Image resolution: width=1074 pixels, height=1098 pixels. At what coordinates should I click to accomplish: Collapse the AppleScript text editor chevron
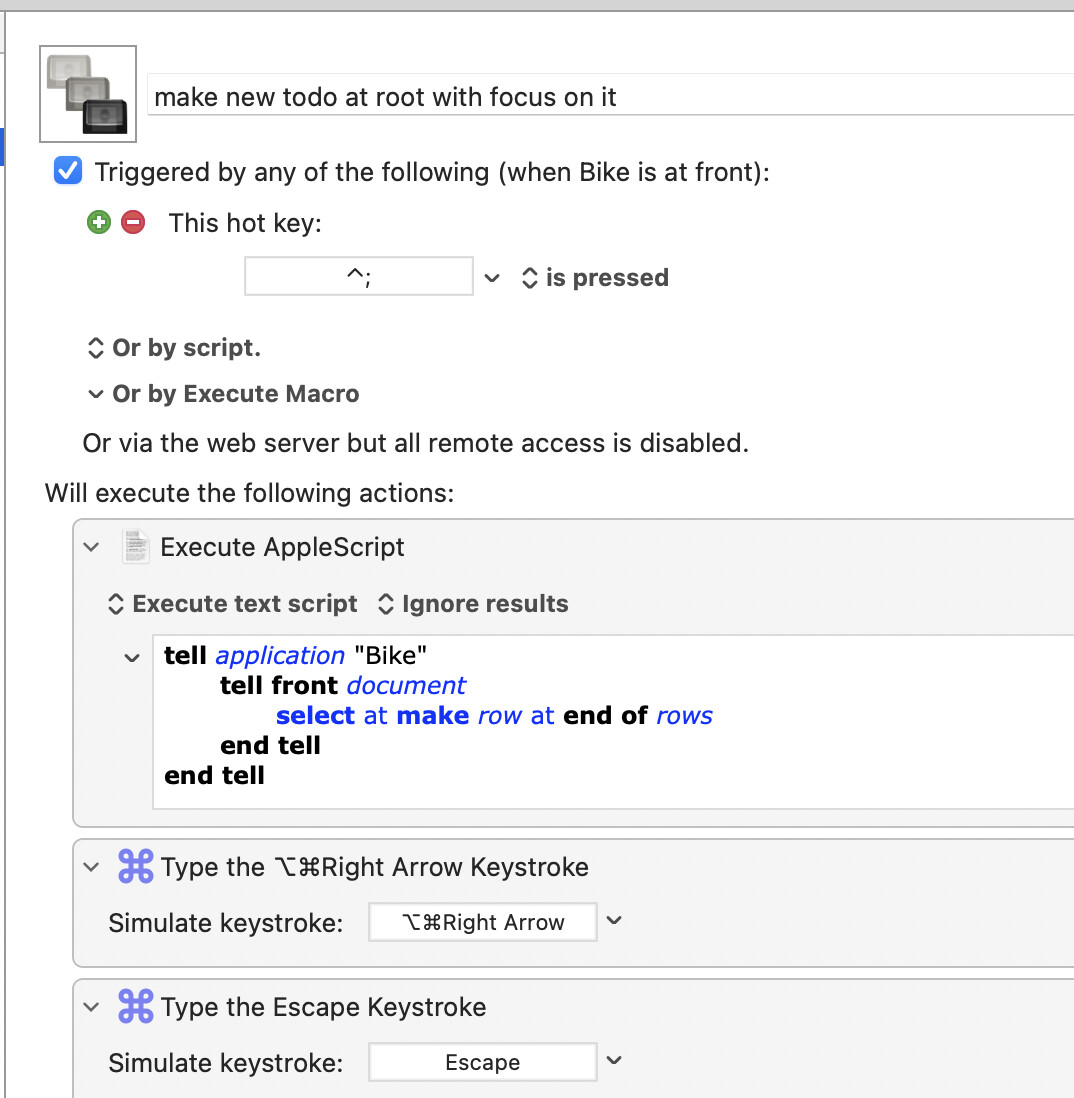pos(132,657)
